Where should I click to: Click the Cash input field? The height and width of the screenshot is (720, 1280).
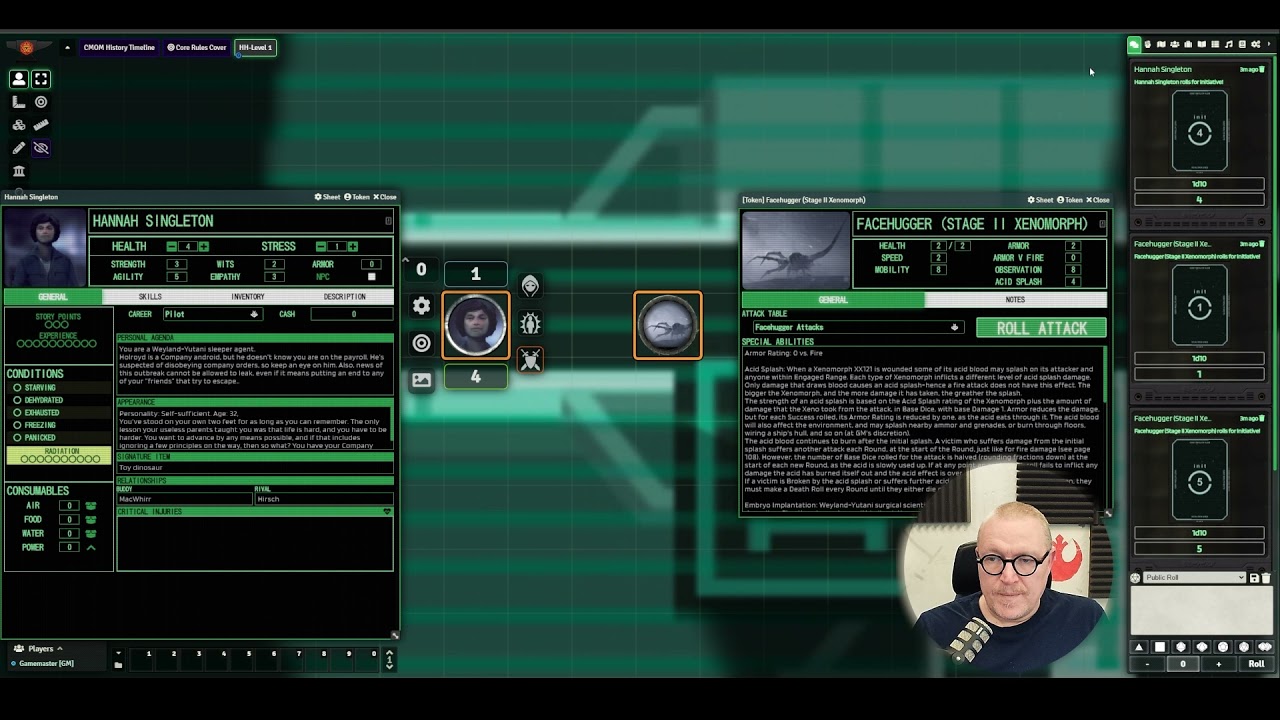click(353, 314)
